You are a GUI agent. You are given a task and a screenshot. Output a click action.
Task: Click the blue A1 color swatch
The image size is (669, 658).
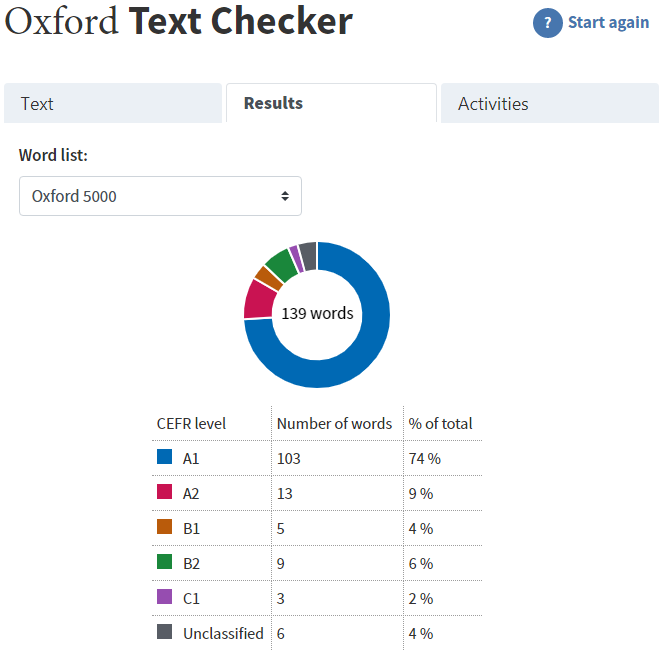tap(165, 457)
